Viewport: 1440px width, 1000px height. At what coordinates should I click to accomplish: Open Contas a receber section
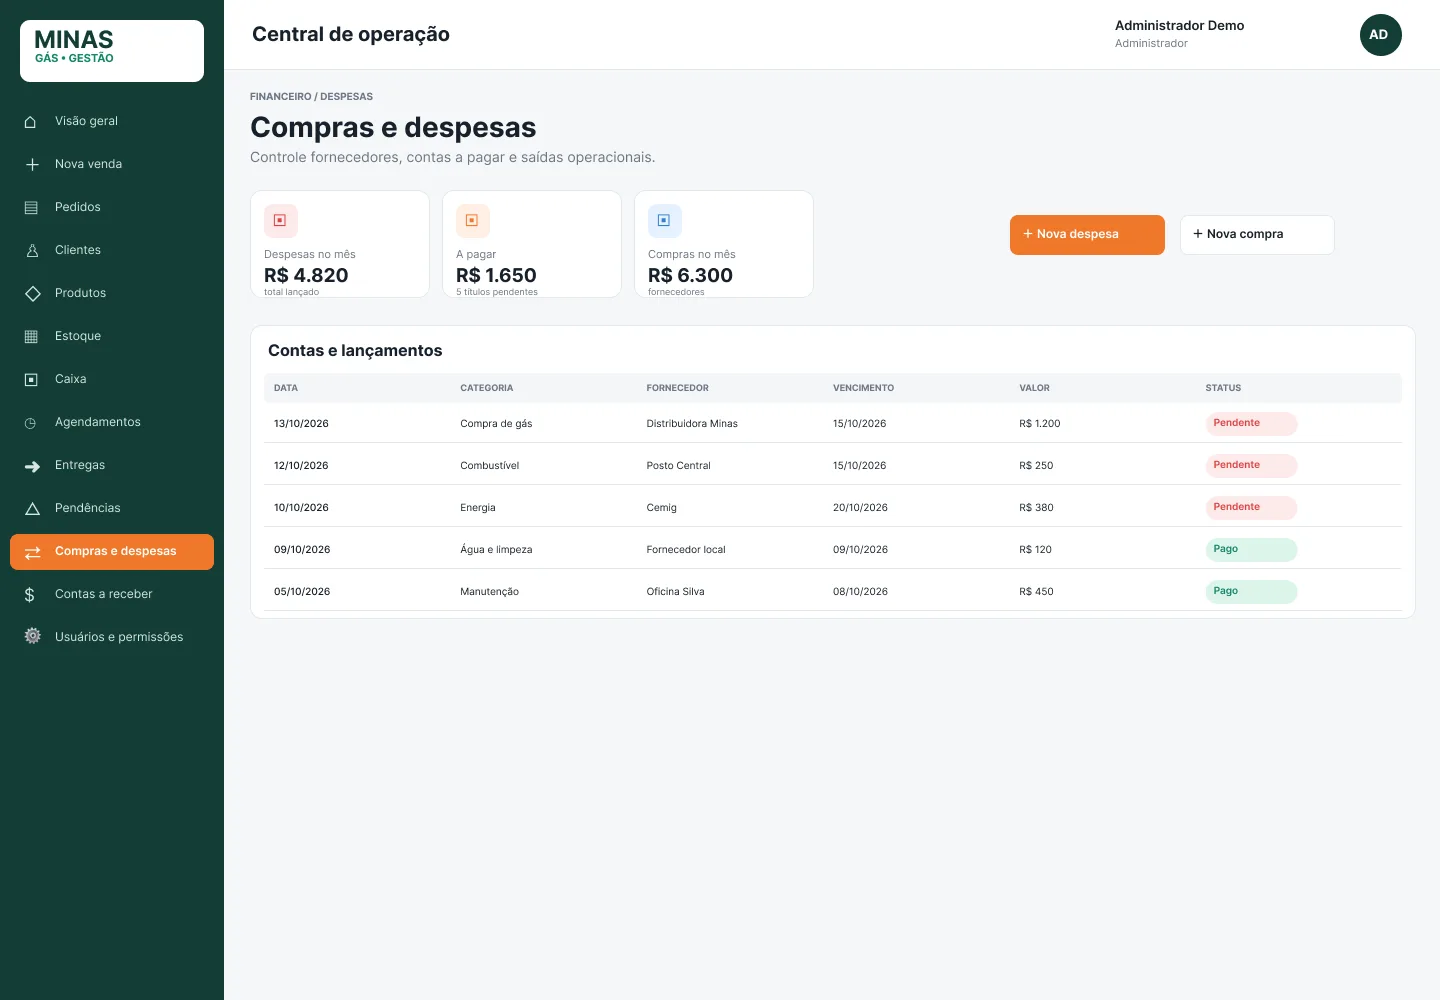click(112, 595)
